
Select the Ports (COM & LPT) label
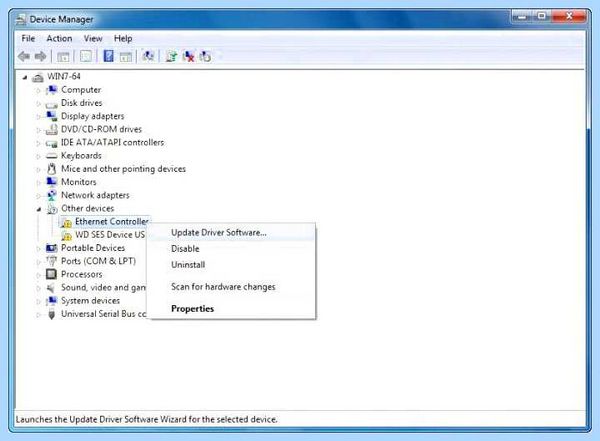pos(99,261)
